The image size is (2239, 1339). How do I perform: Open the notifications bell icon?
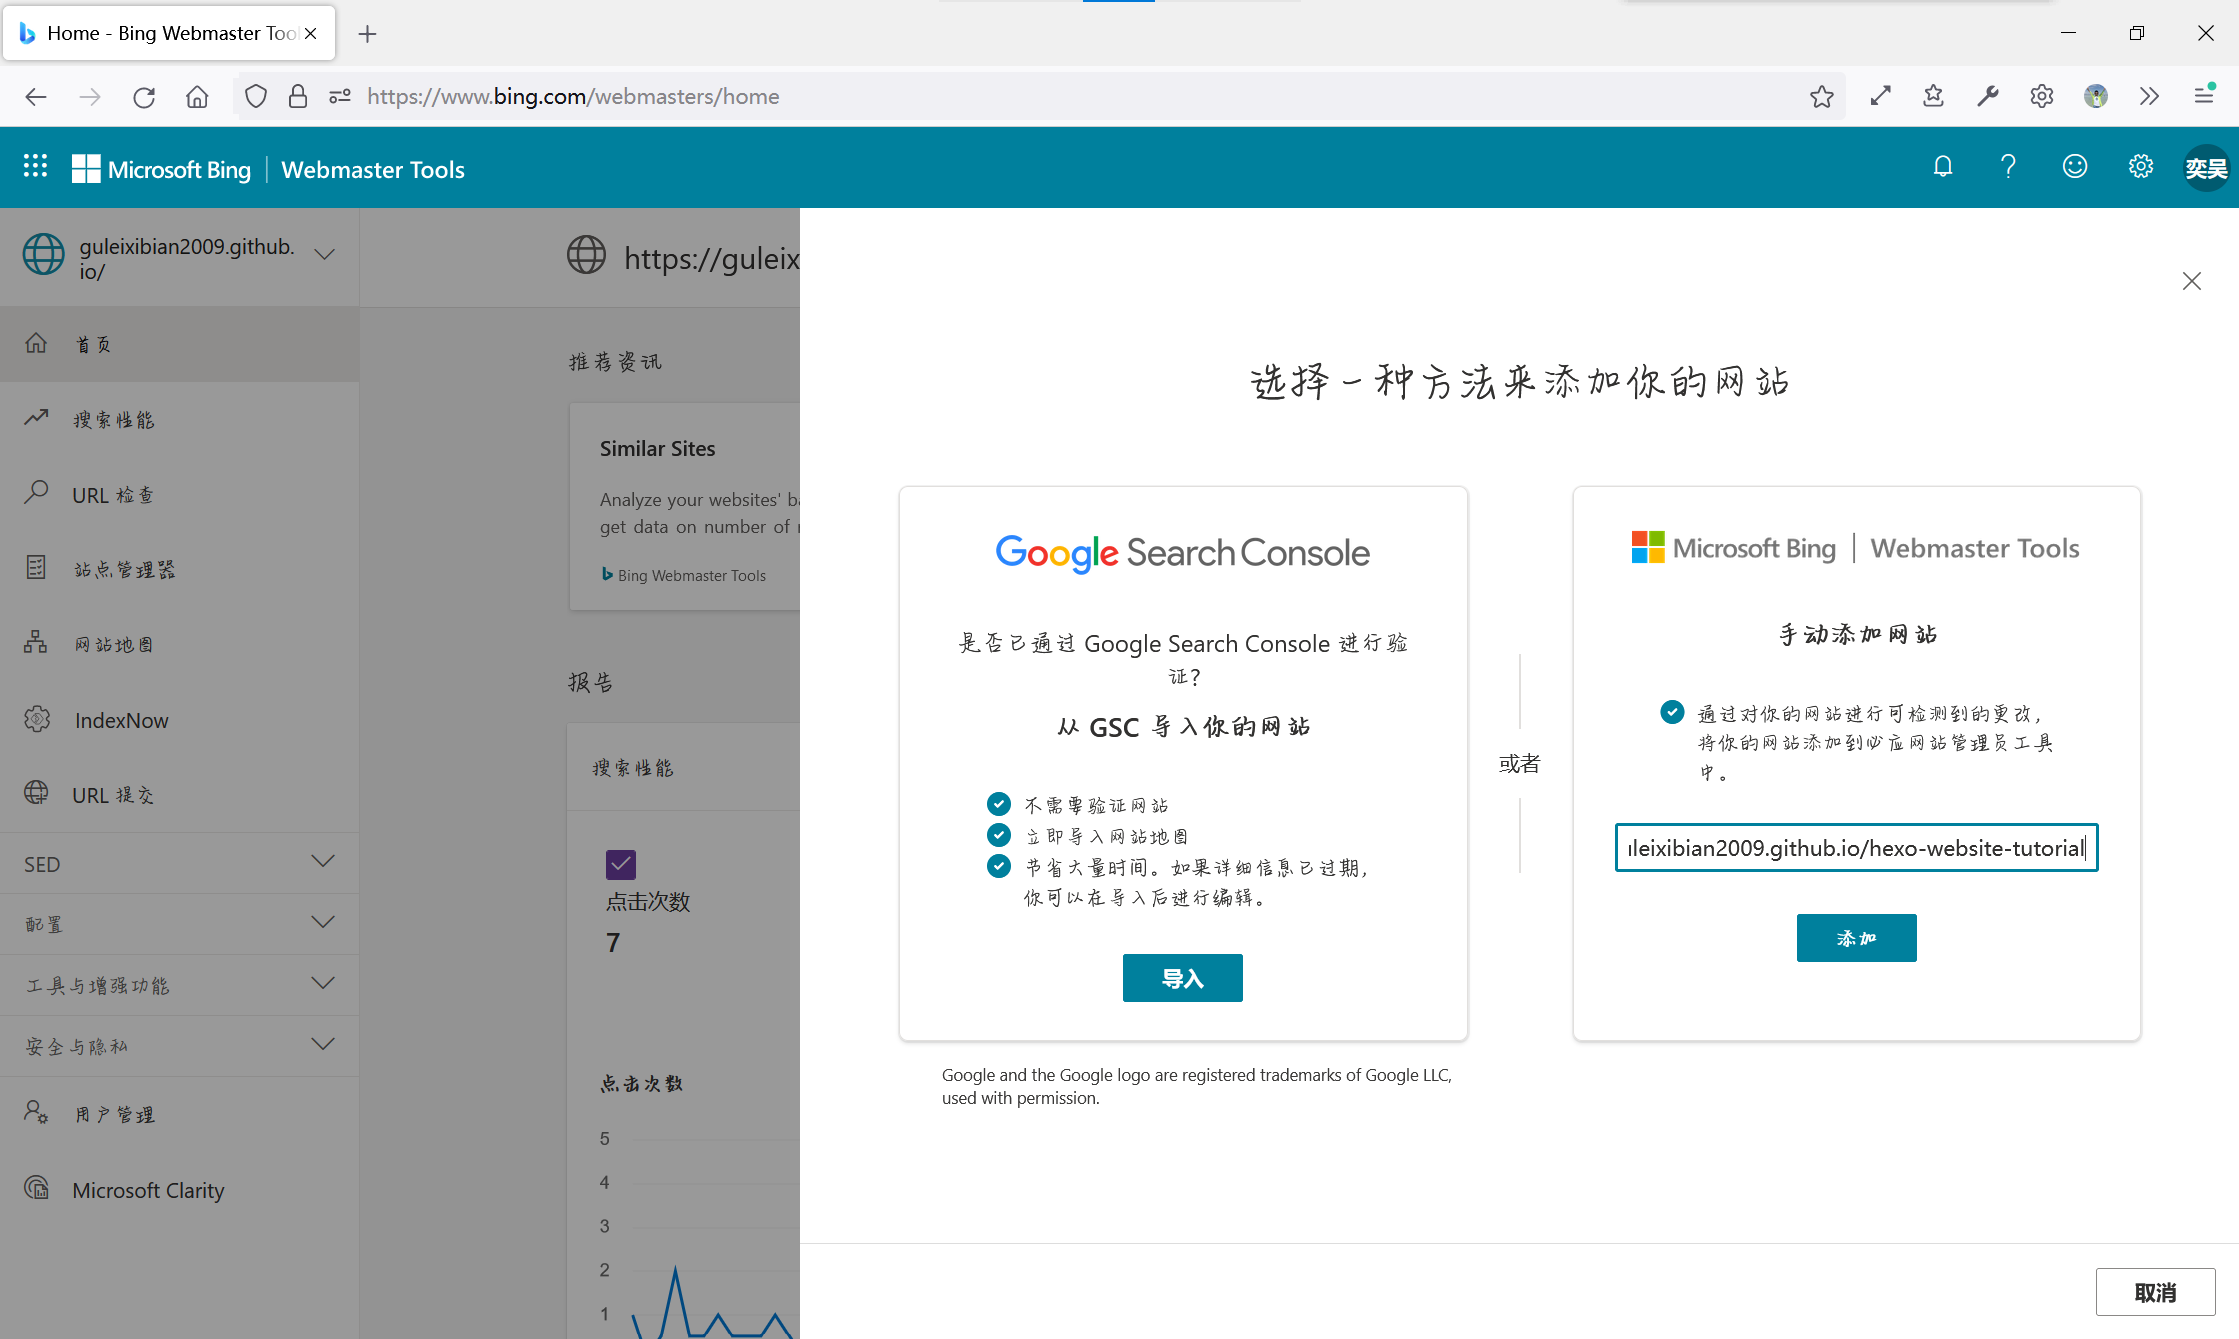coord(1942,167)
